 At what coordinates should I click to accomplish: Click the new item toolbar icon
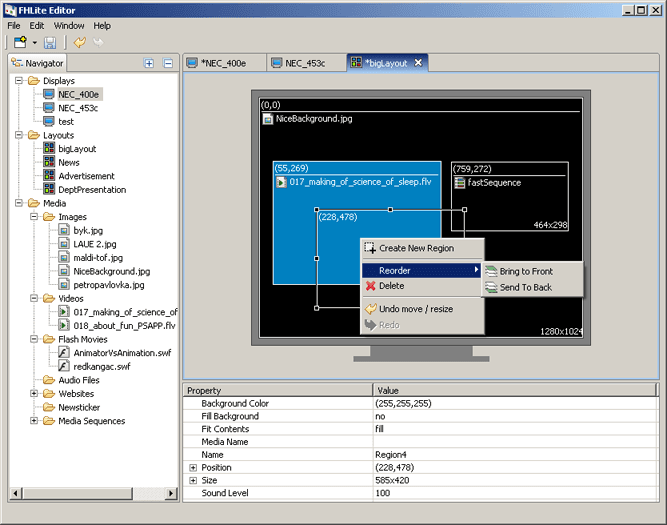click(20, 43)
